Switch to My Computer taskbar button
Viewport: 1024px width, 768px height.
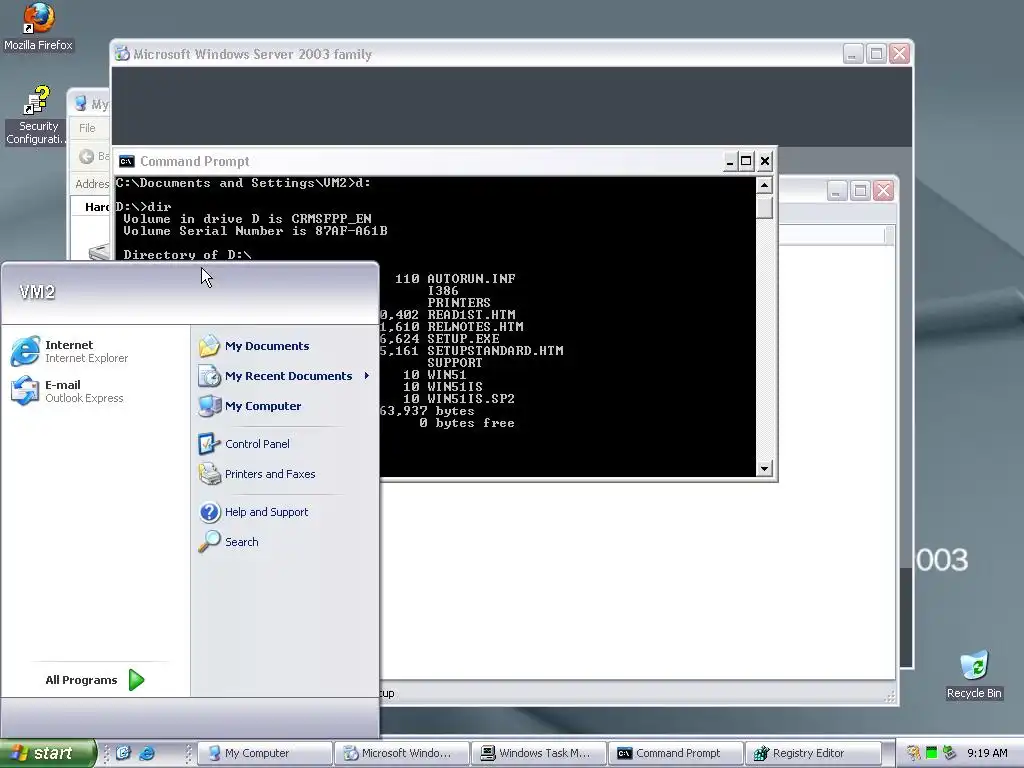click(265, 753)
